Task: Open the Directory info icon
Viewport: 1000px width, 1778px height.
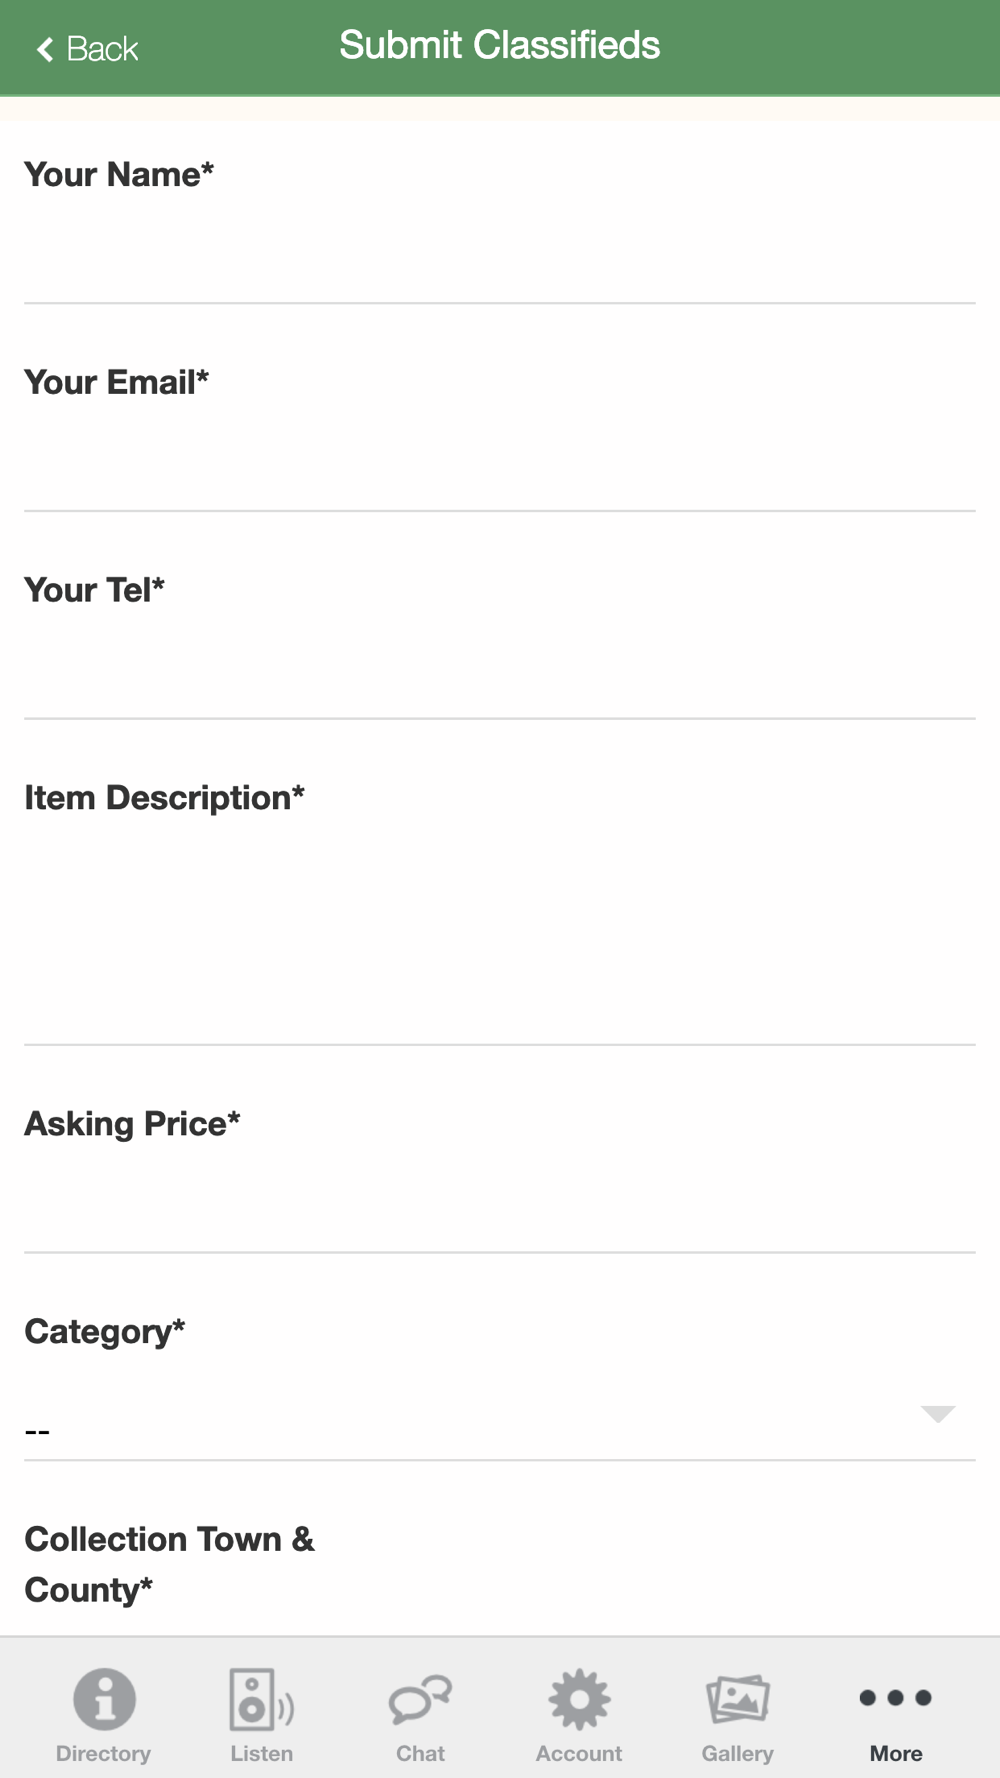Action: click(x=104, y=1698)
